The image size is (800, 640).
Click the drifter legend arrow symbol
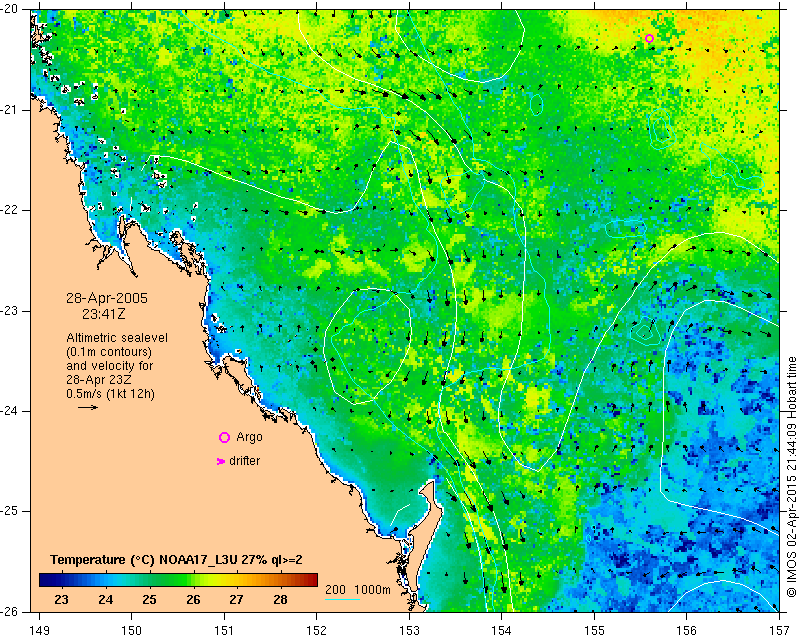(x=221, y=461)
